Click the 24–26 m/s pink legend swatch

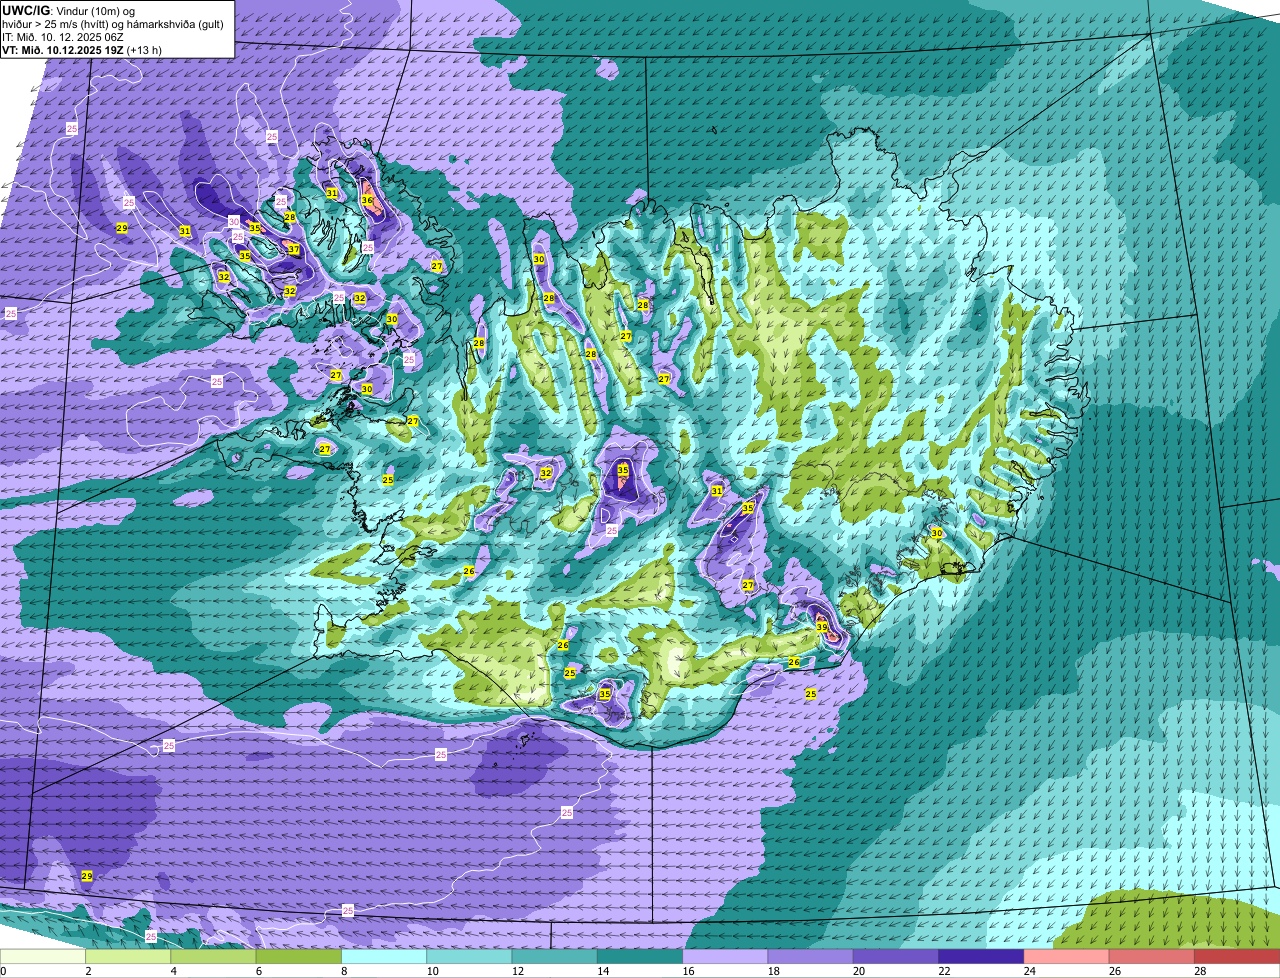[1068, 956]
